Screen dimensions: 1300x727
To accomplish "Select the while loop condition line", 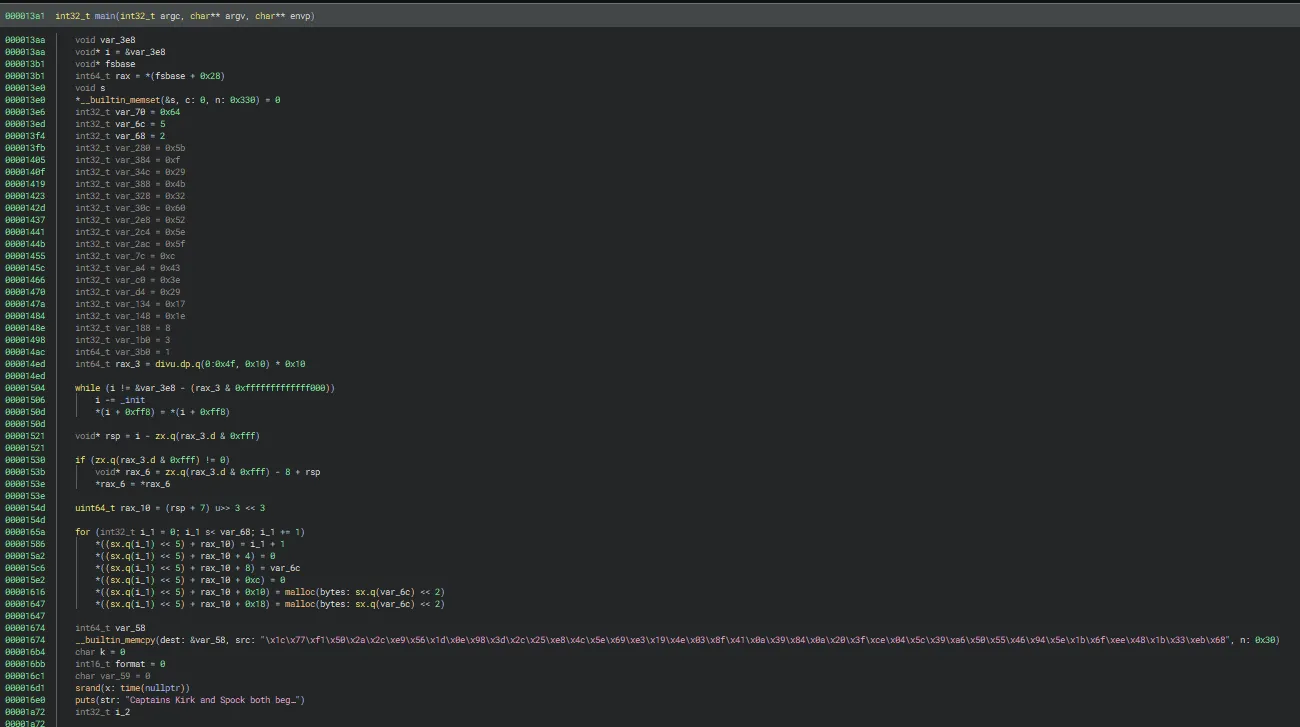I will click(205, 388).
